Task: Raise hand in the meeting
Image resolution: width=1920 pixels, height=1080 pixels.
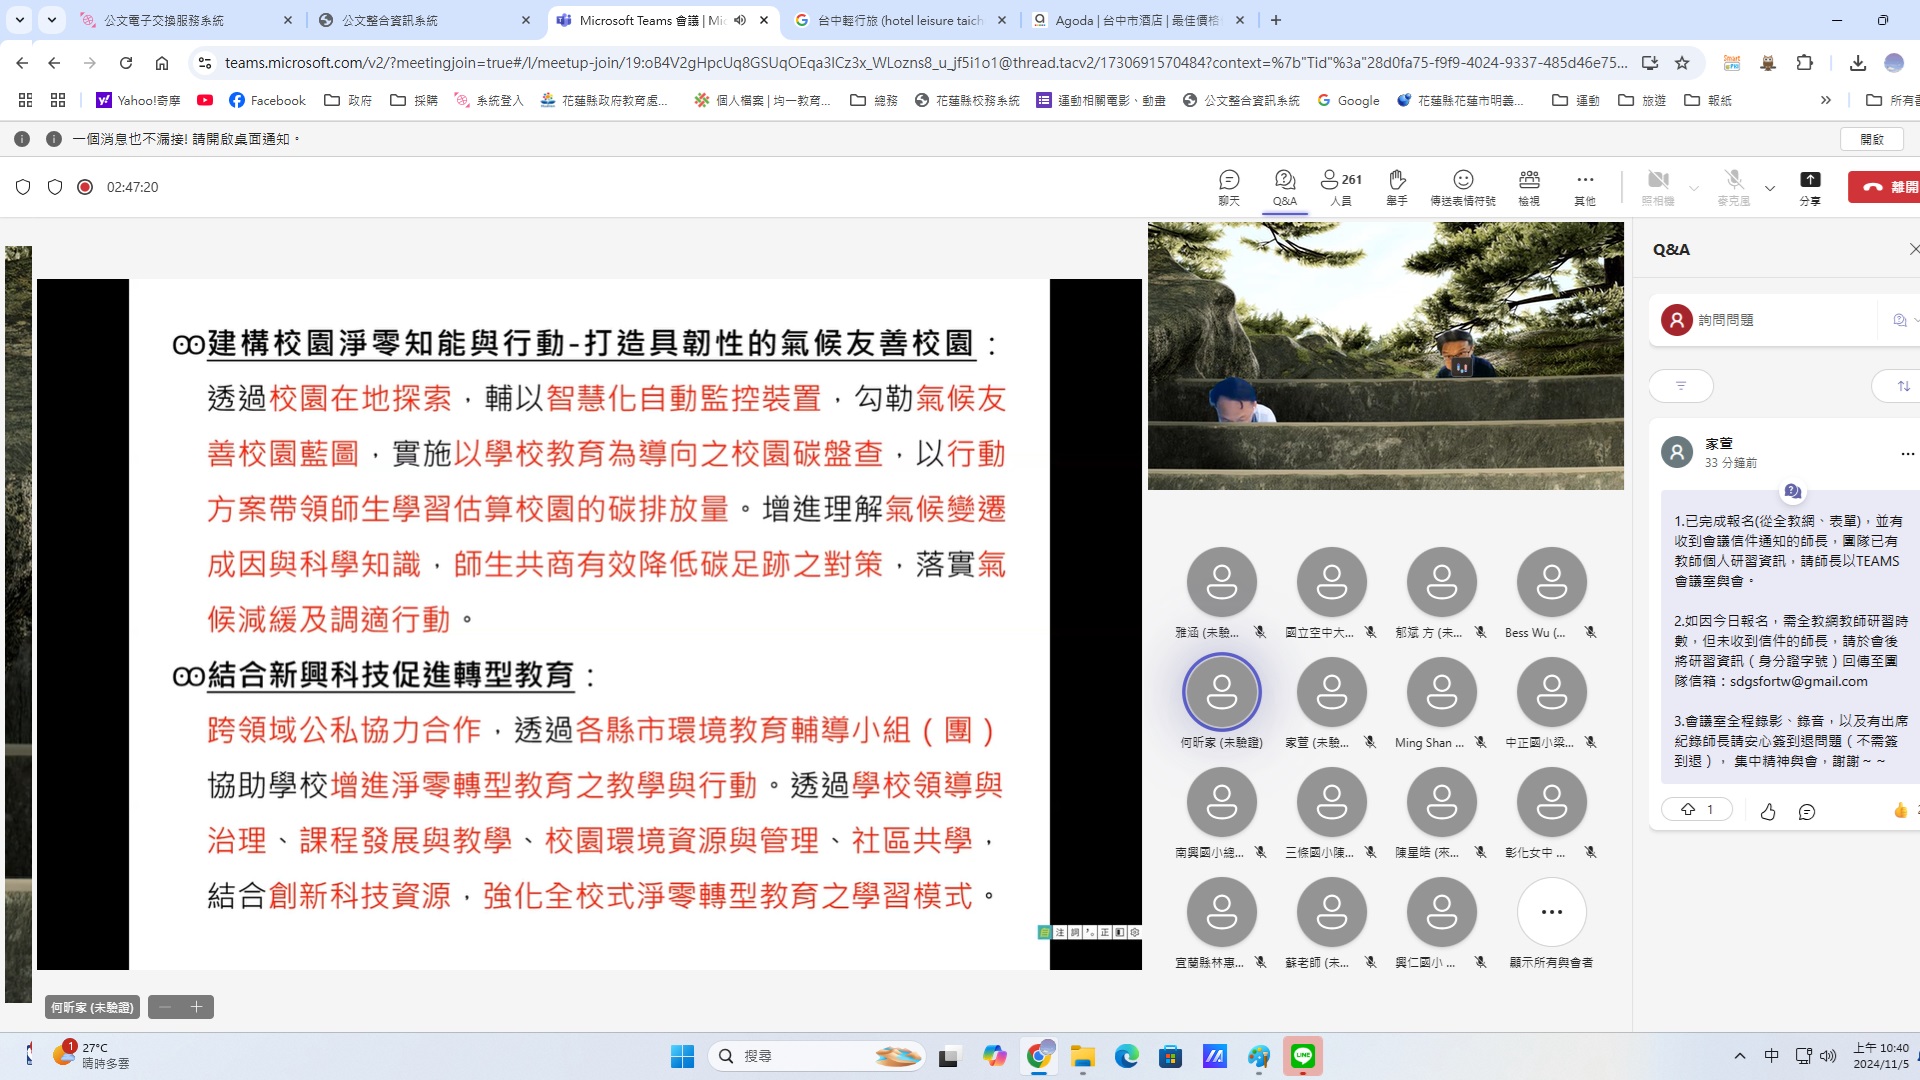Action: click(x=1397, y=186)
